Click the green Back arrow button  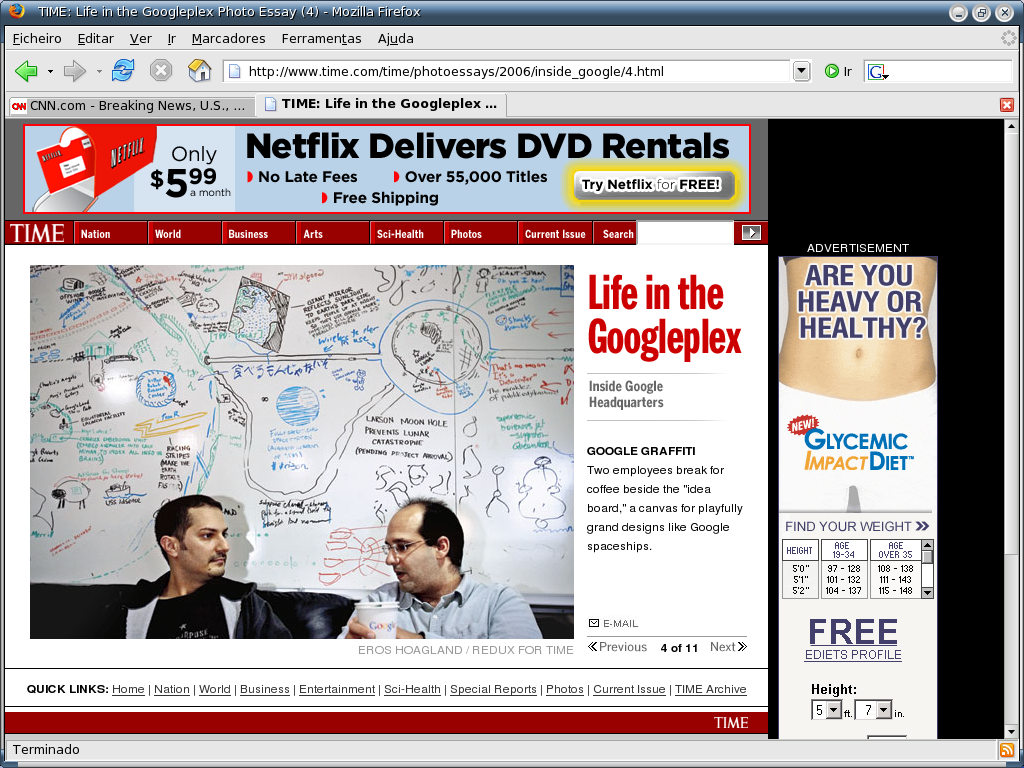(26, 71)
